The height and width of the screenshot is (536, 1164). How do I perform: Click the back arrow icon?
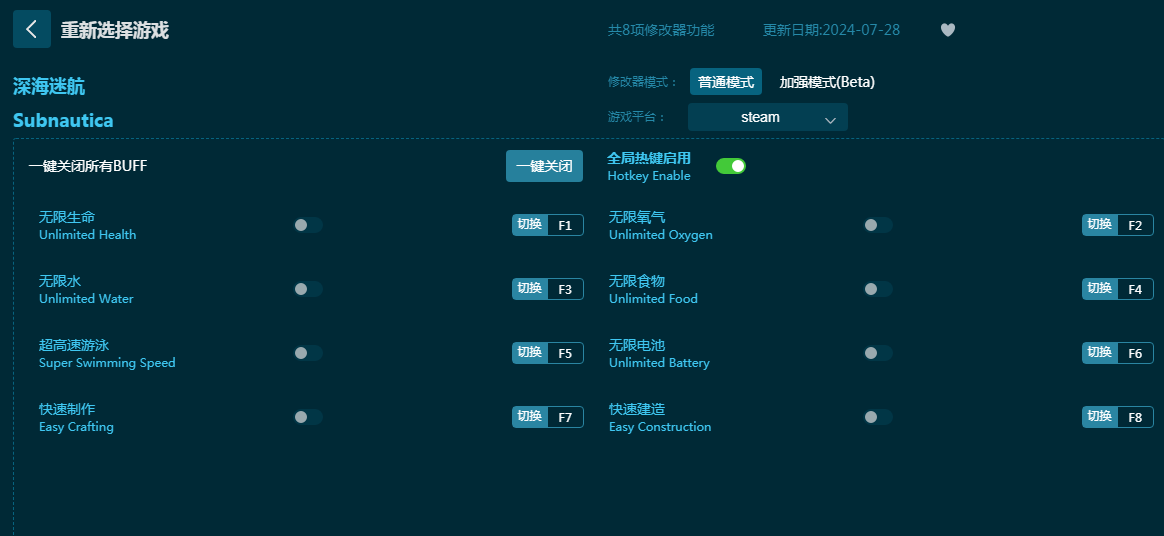(31, 30)
